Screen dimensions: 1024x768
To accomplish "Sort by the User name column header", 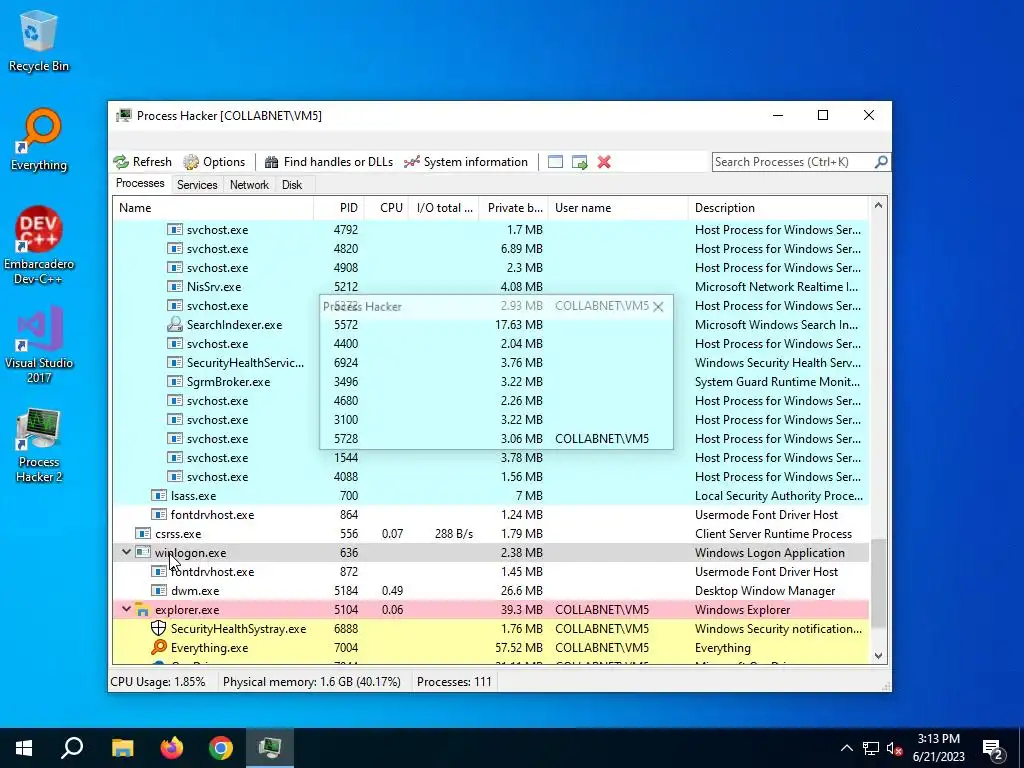I will [x=618, y=208].
